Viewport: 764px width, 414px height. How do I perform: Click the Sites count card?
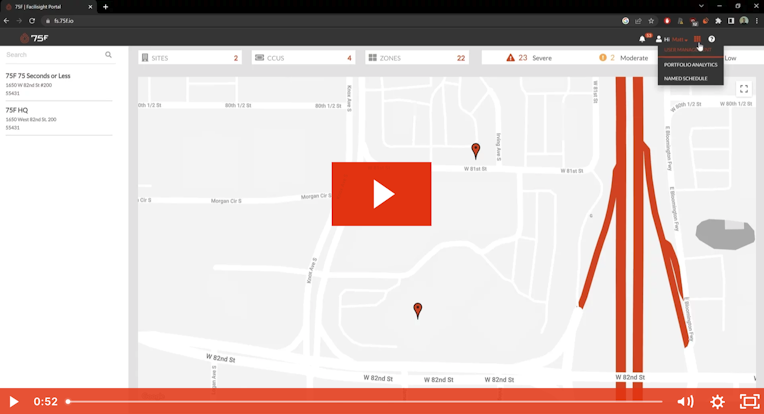point(190,57)
